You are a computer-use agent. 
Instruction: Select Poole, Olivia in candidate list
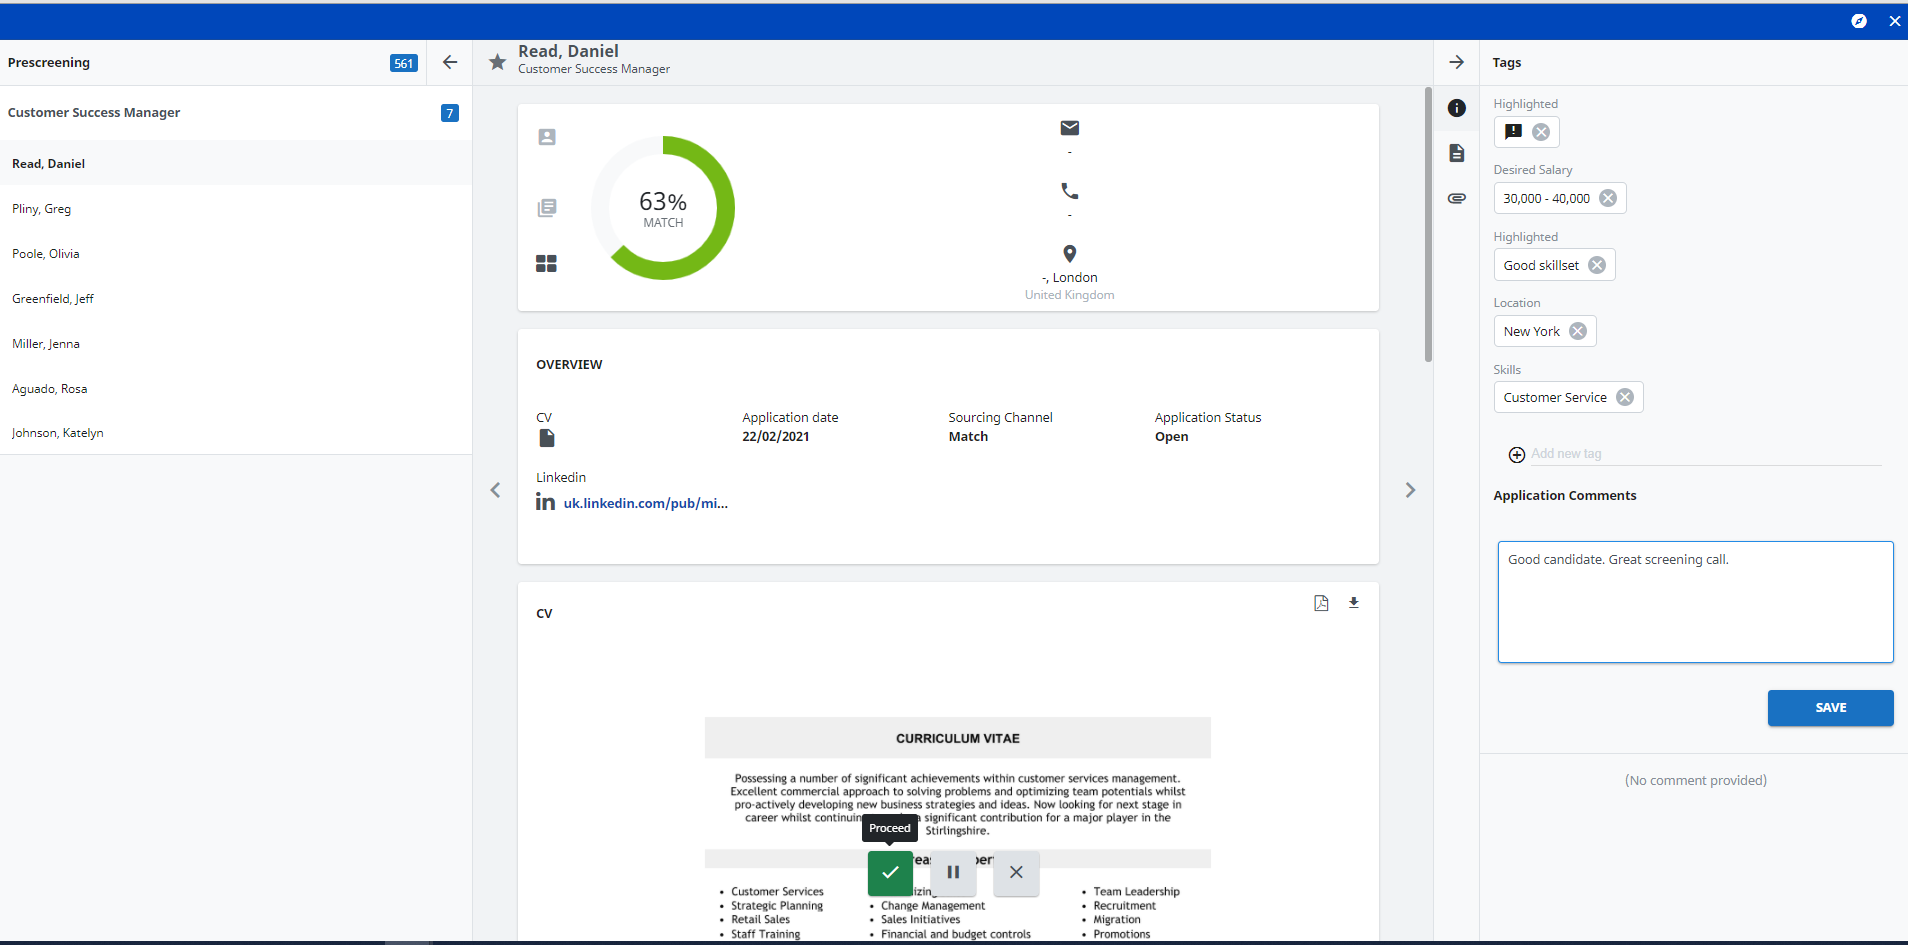[x=236, y=253]
